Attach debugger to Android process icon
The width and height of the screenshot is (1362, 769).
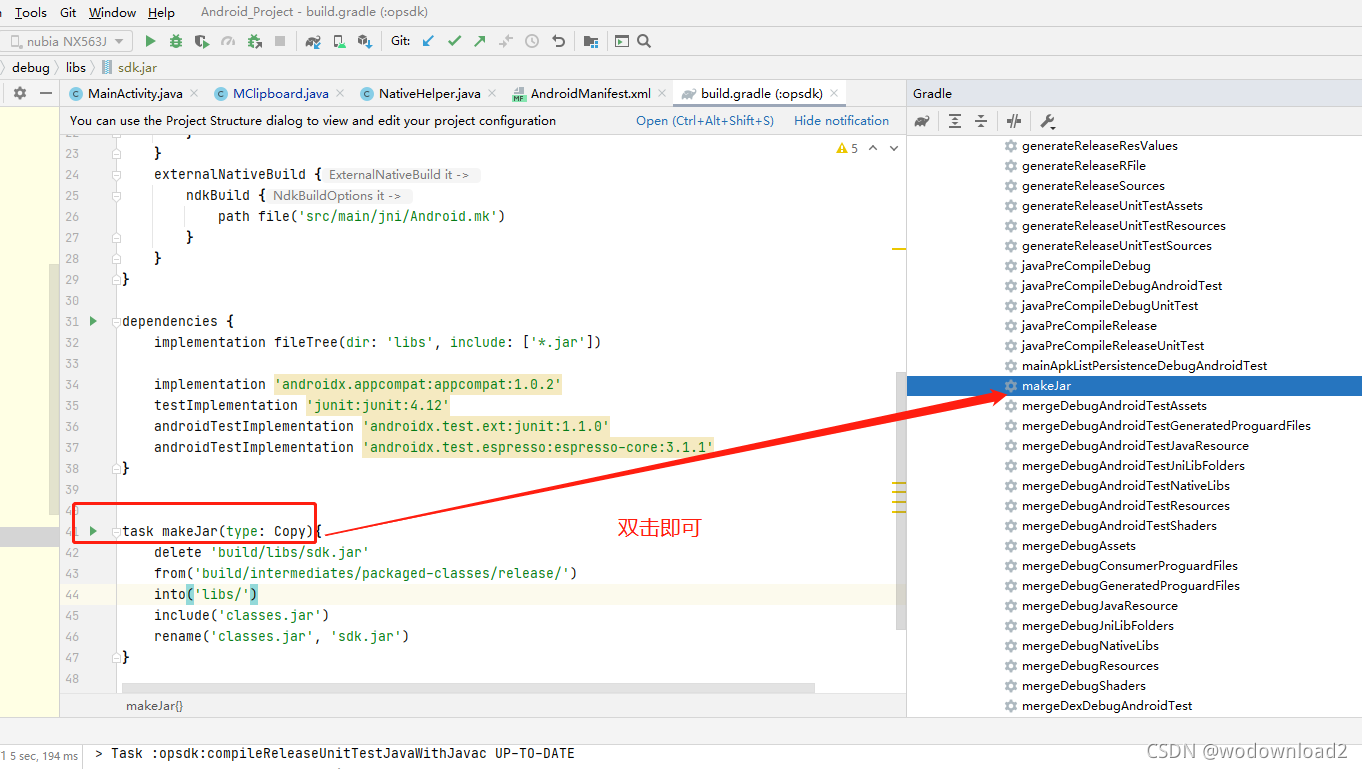(254, 41)
